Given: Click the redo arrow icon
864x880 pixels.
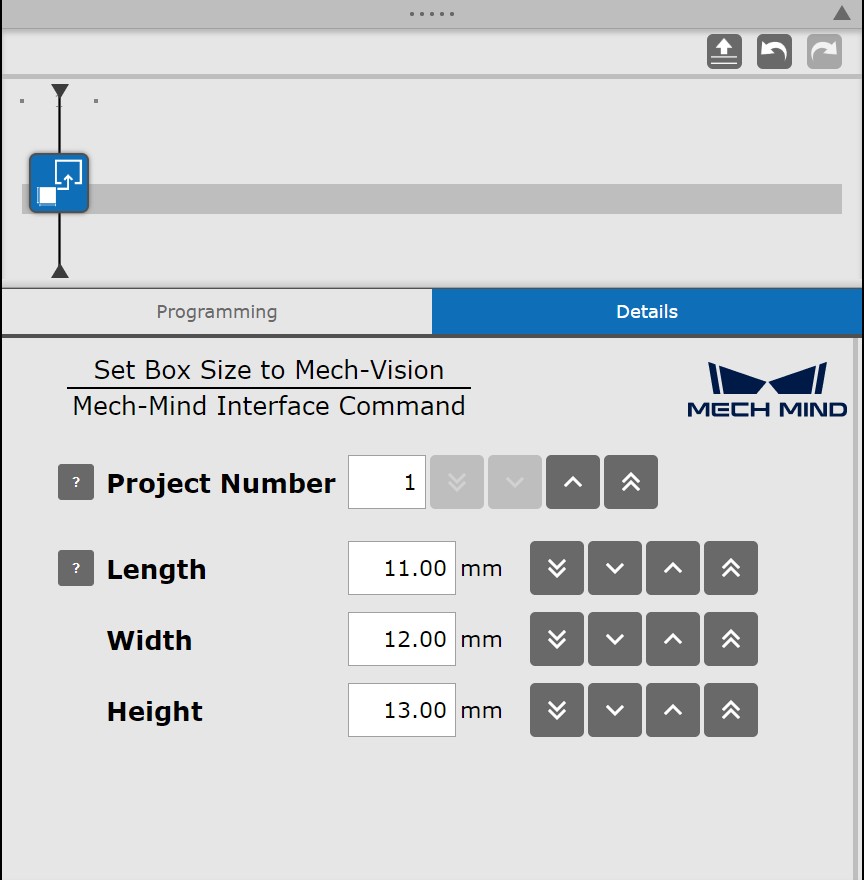Looking at the screenshot, I should coord(824,52).
